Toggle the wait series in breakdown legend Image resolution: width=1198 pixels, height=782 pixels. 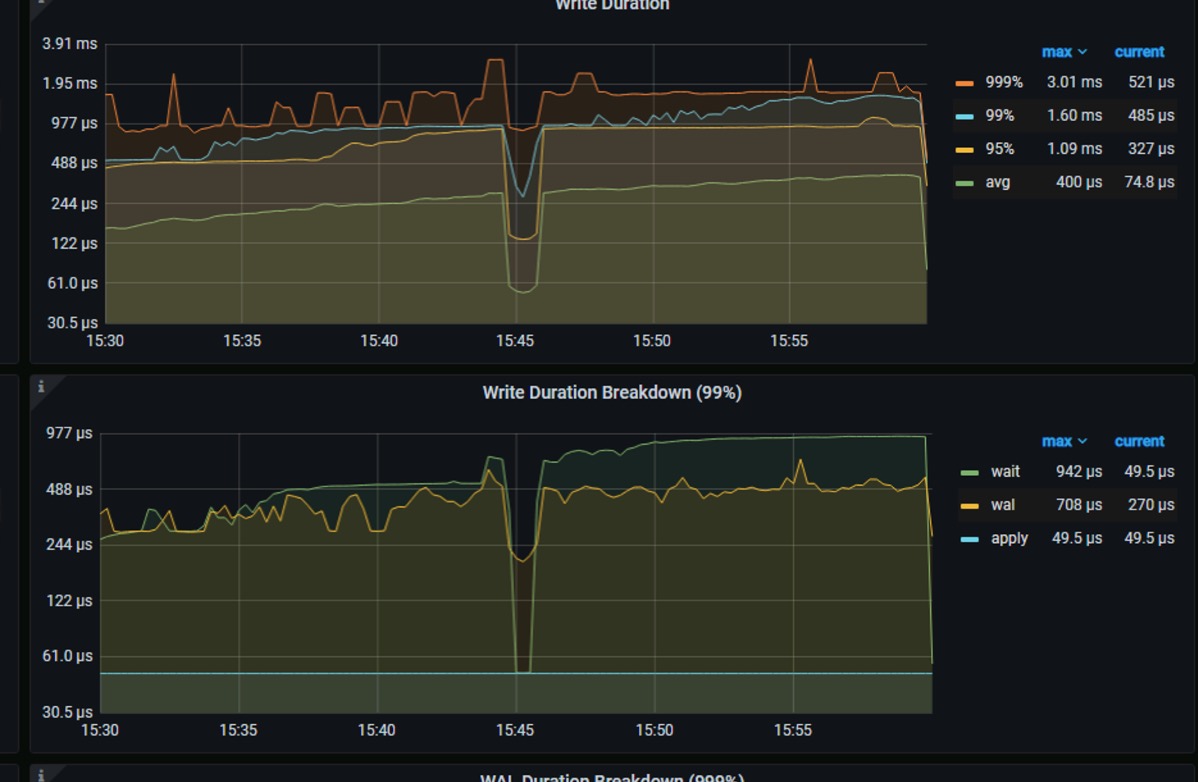[1006, 471]
